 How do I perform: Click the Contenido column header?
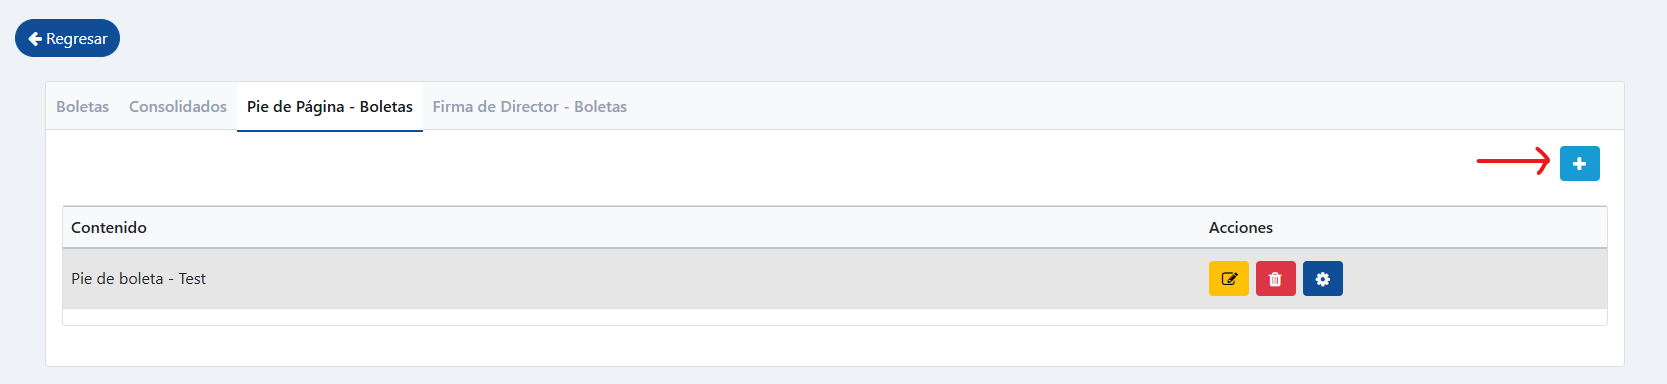(109, 228)
